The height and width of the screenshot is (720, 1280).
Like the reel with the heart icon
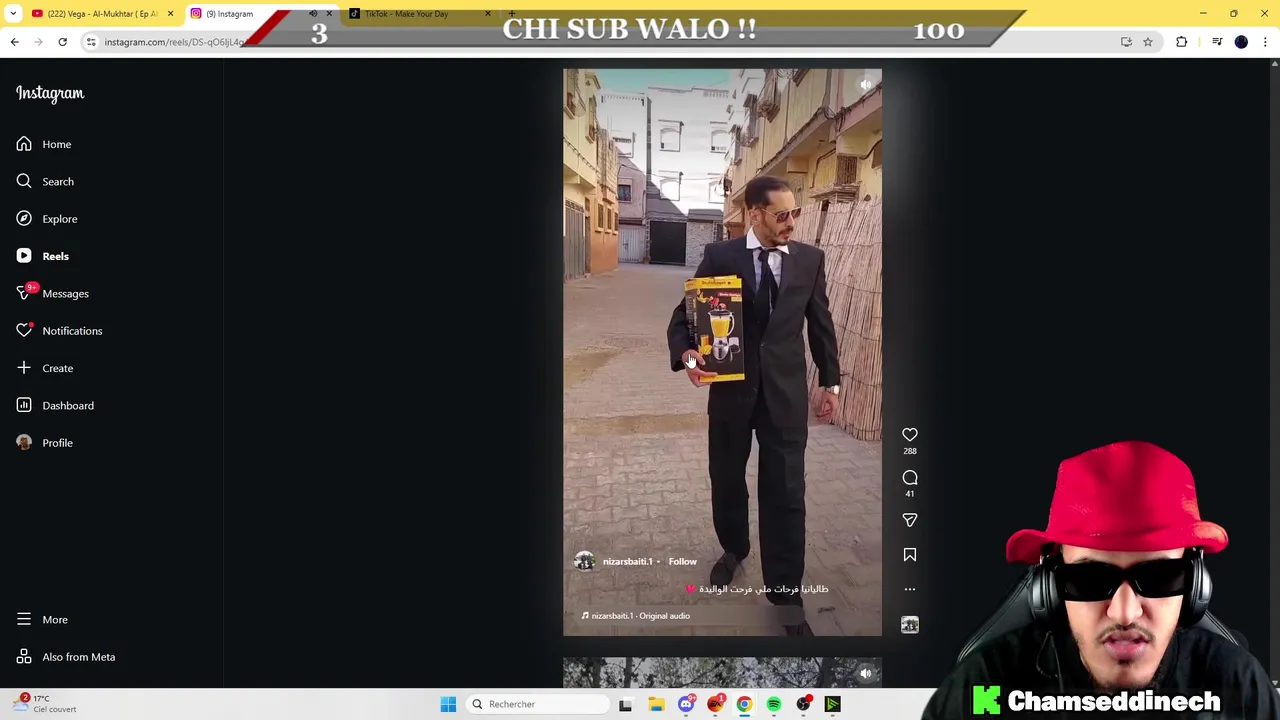910,435
